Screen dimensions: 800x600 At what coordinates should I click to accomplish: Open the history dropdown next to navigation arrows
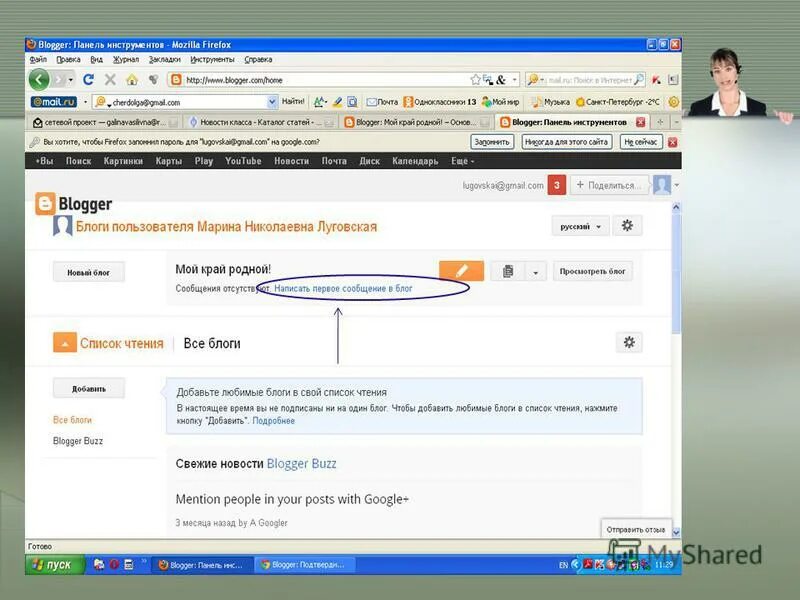pos(70,80)
